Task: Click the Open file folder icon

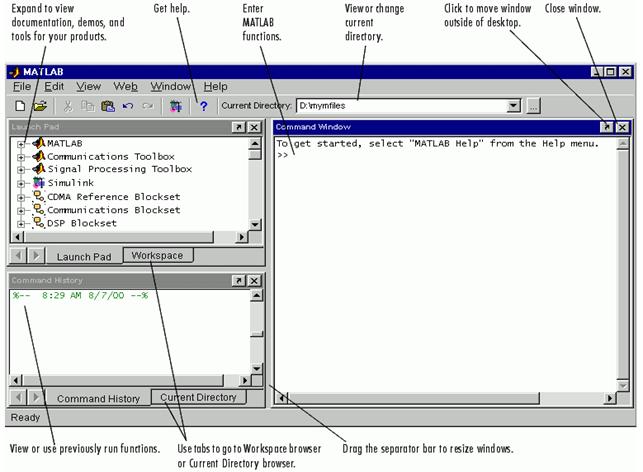Action: (x=40, y=105)
